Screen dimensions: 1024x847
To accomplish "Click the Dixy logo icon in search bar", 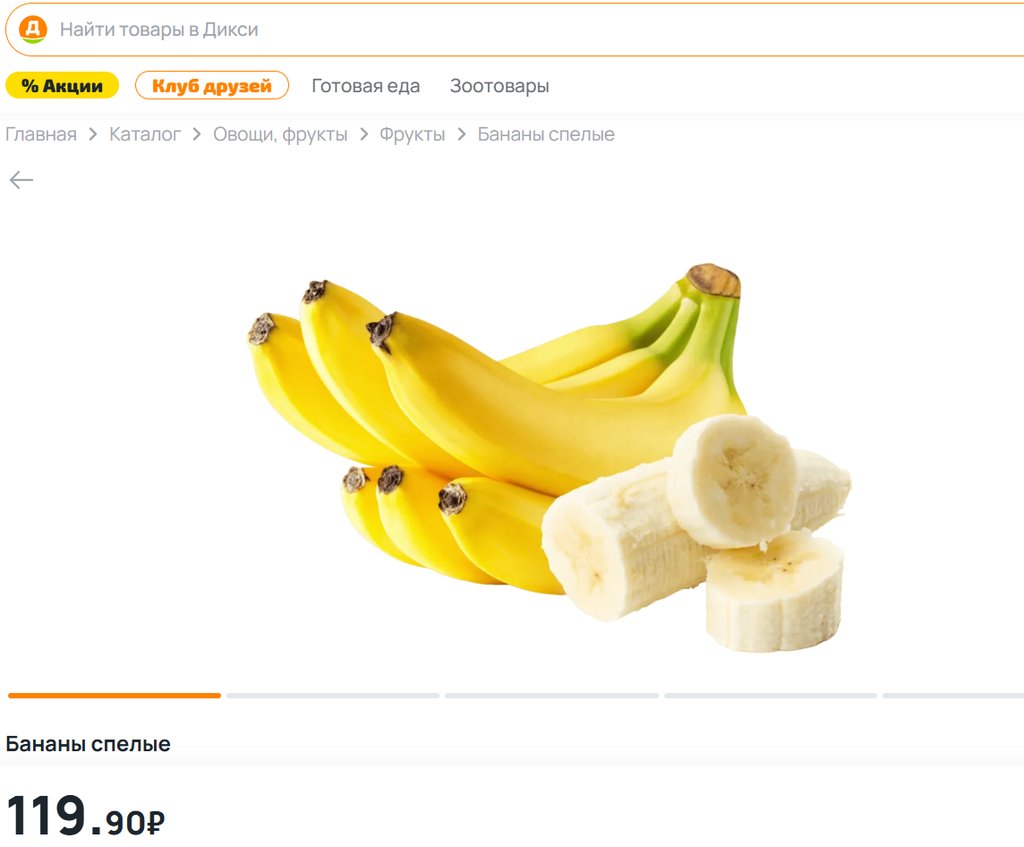I will click(x=33, y=29).
